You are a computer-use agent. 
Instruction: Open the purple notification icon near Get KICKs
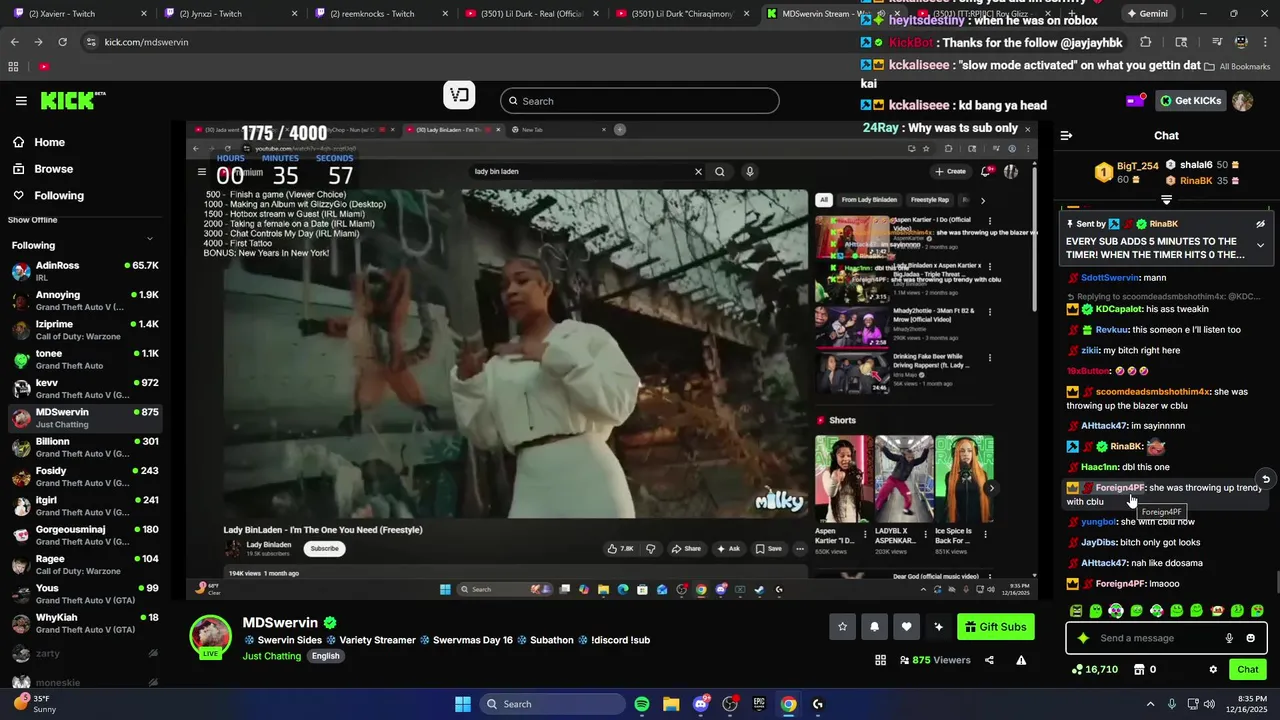1135,100
